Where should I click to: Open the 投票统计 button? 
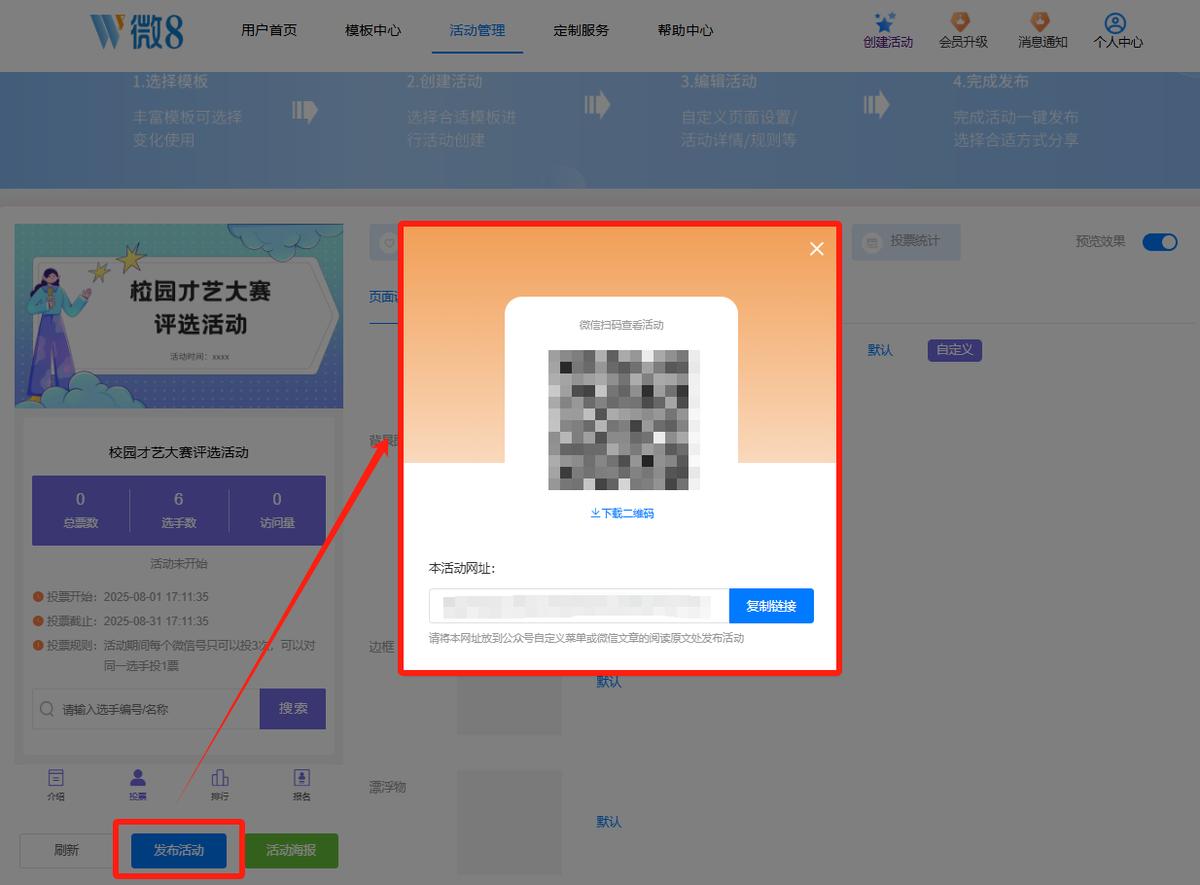click(x=906, y=241)
